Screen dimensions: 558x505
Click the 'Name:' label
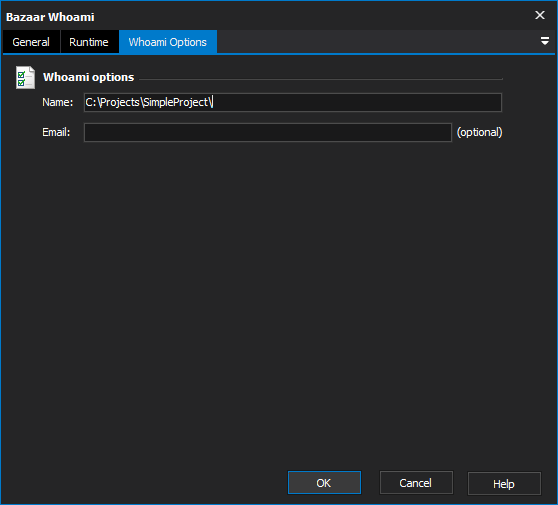pyautogui.click(x=58, y=102)
